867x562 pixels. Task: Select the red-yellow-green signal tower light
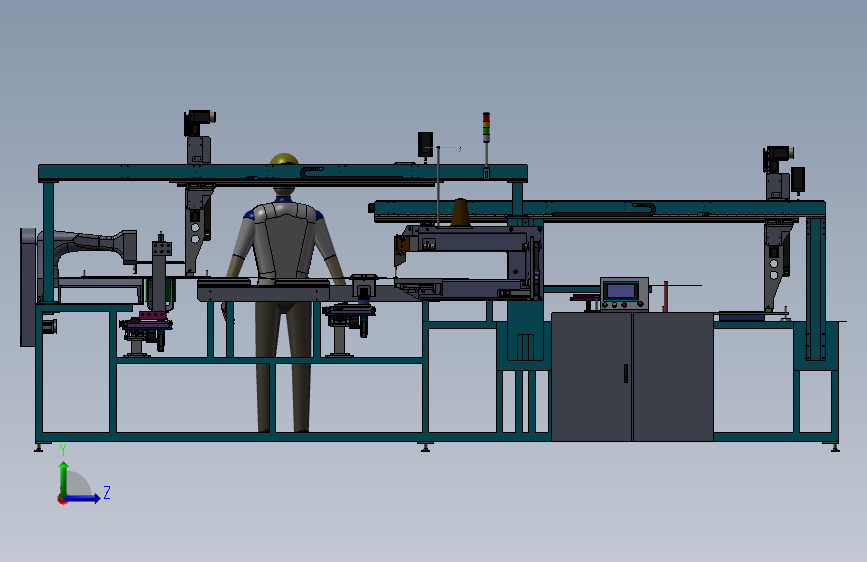(x=486, y=127)
